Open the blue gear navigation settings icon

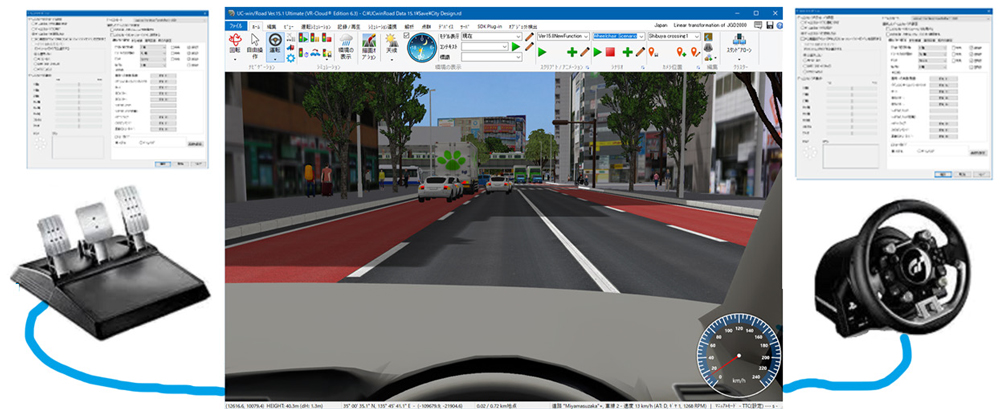coord(291,58)
